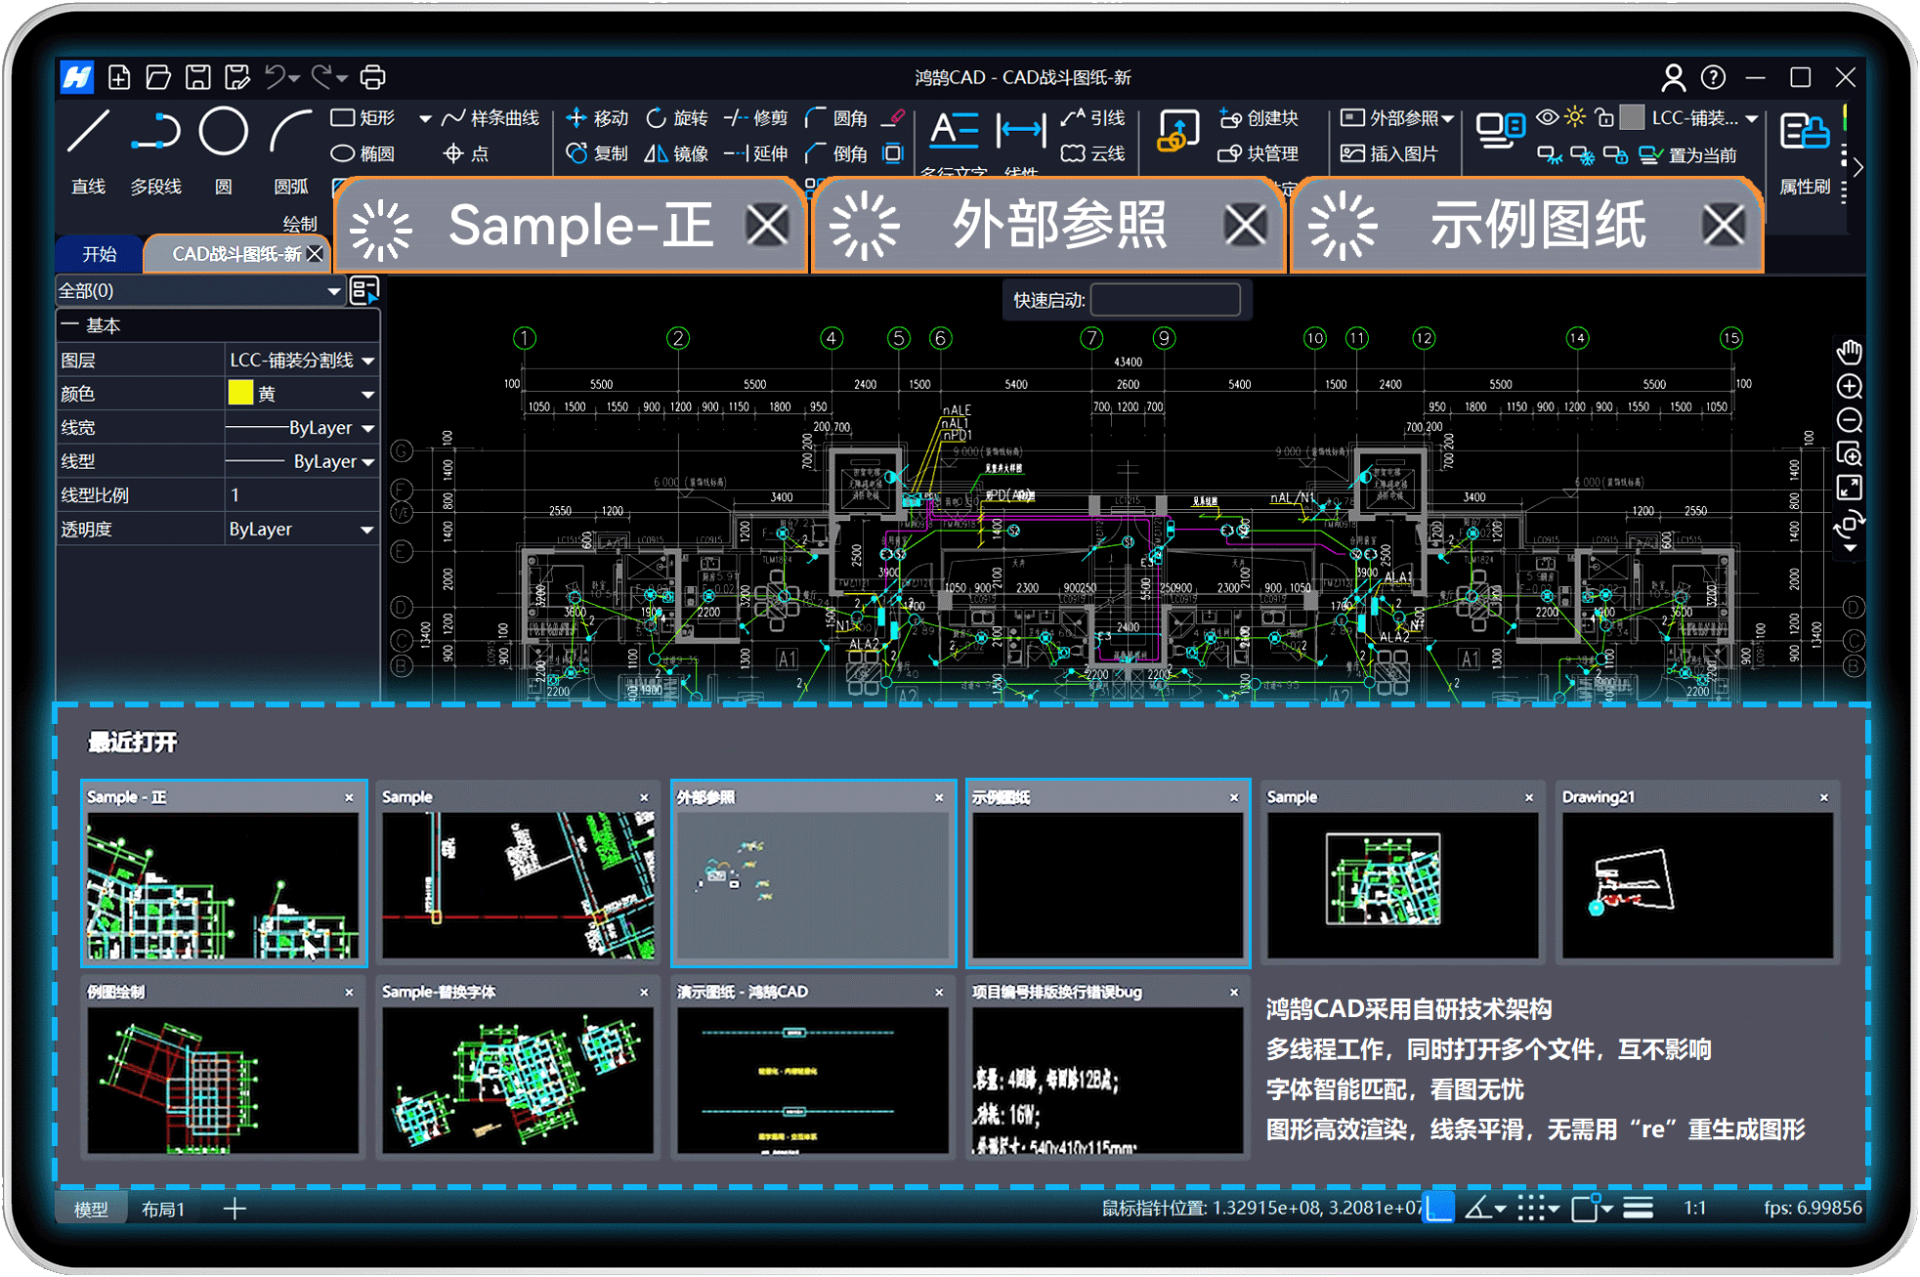Viewport: 1920px width, 1277px height.
Task: Click the 插入图片 insert image button
Action: [x=1389, y=154]
